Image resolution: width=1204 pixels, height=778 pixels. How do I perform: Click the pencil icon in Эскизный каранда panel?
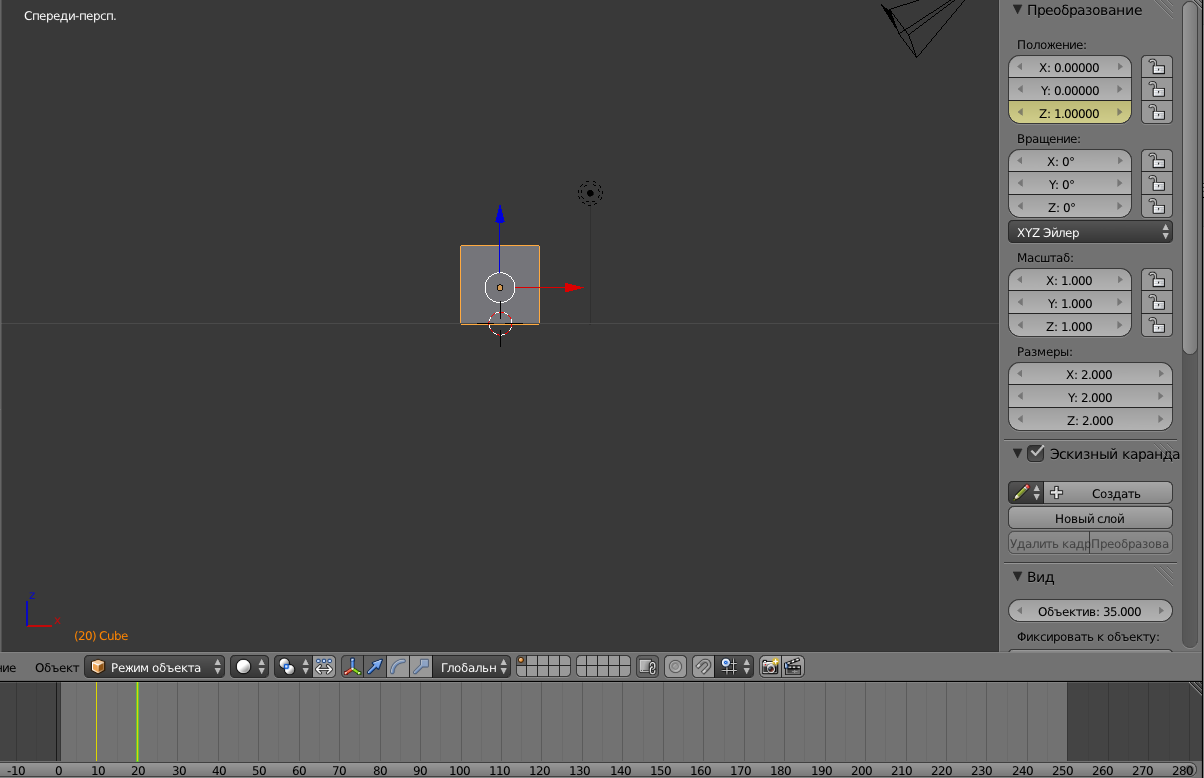[x=1021, y=492]
